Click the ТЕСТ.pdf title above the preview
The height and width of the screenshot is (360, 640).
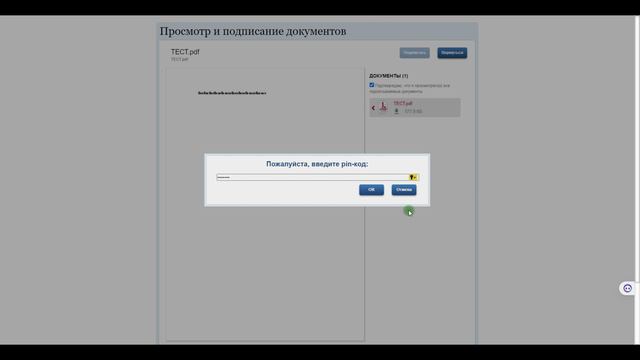pyautogui.click(x=185, y=52)
